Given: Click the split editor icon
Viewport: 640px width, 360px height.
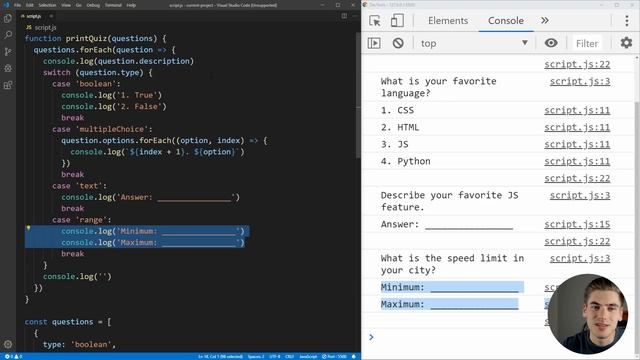Looking at the screenshot, I should pos(344,16).
